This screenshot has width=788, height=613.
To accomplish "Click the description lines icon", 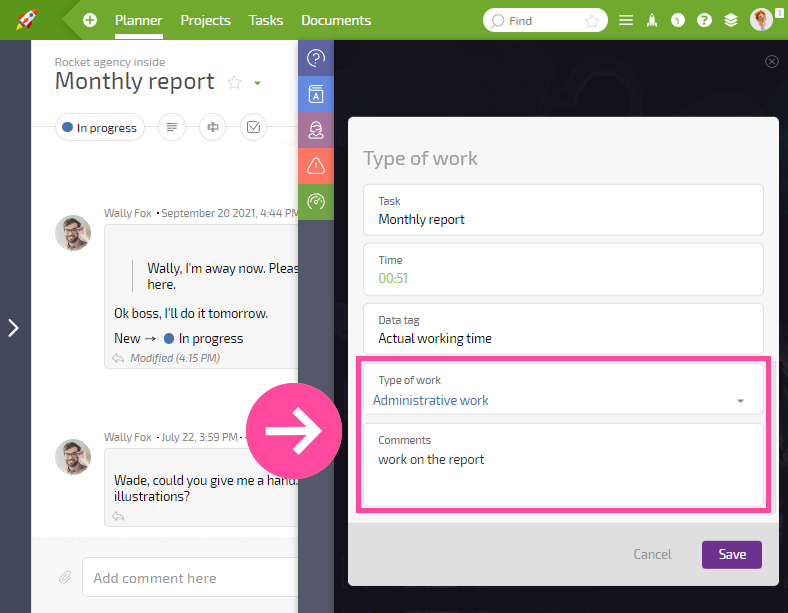I will (172, 127).
